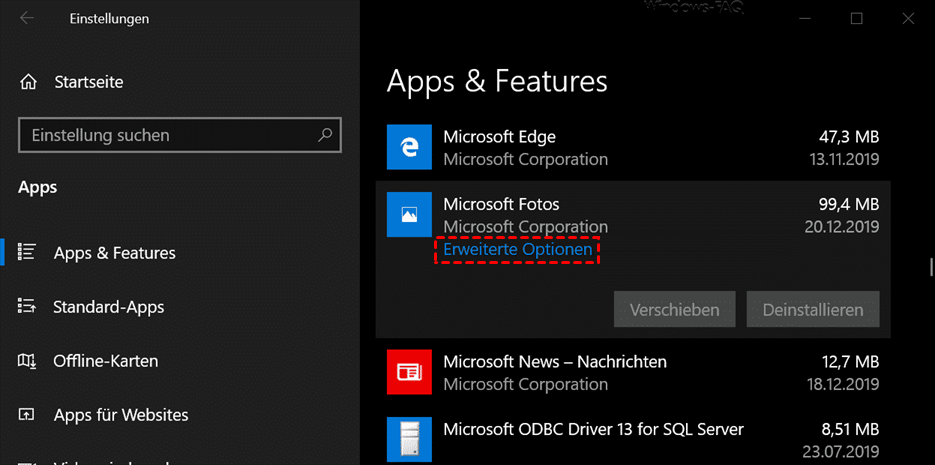
Task: Open Startseite home icon
Action: pos(29,81)
